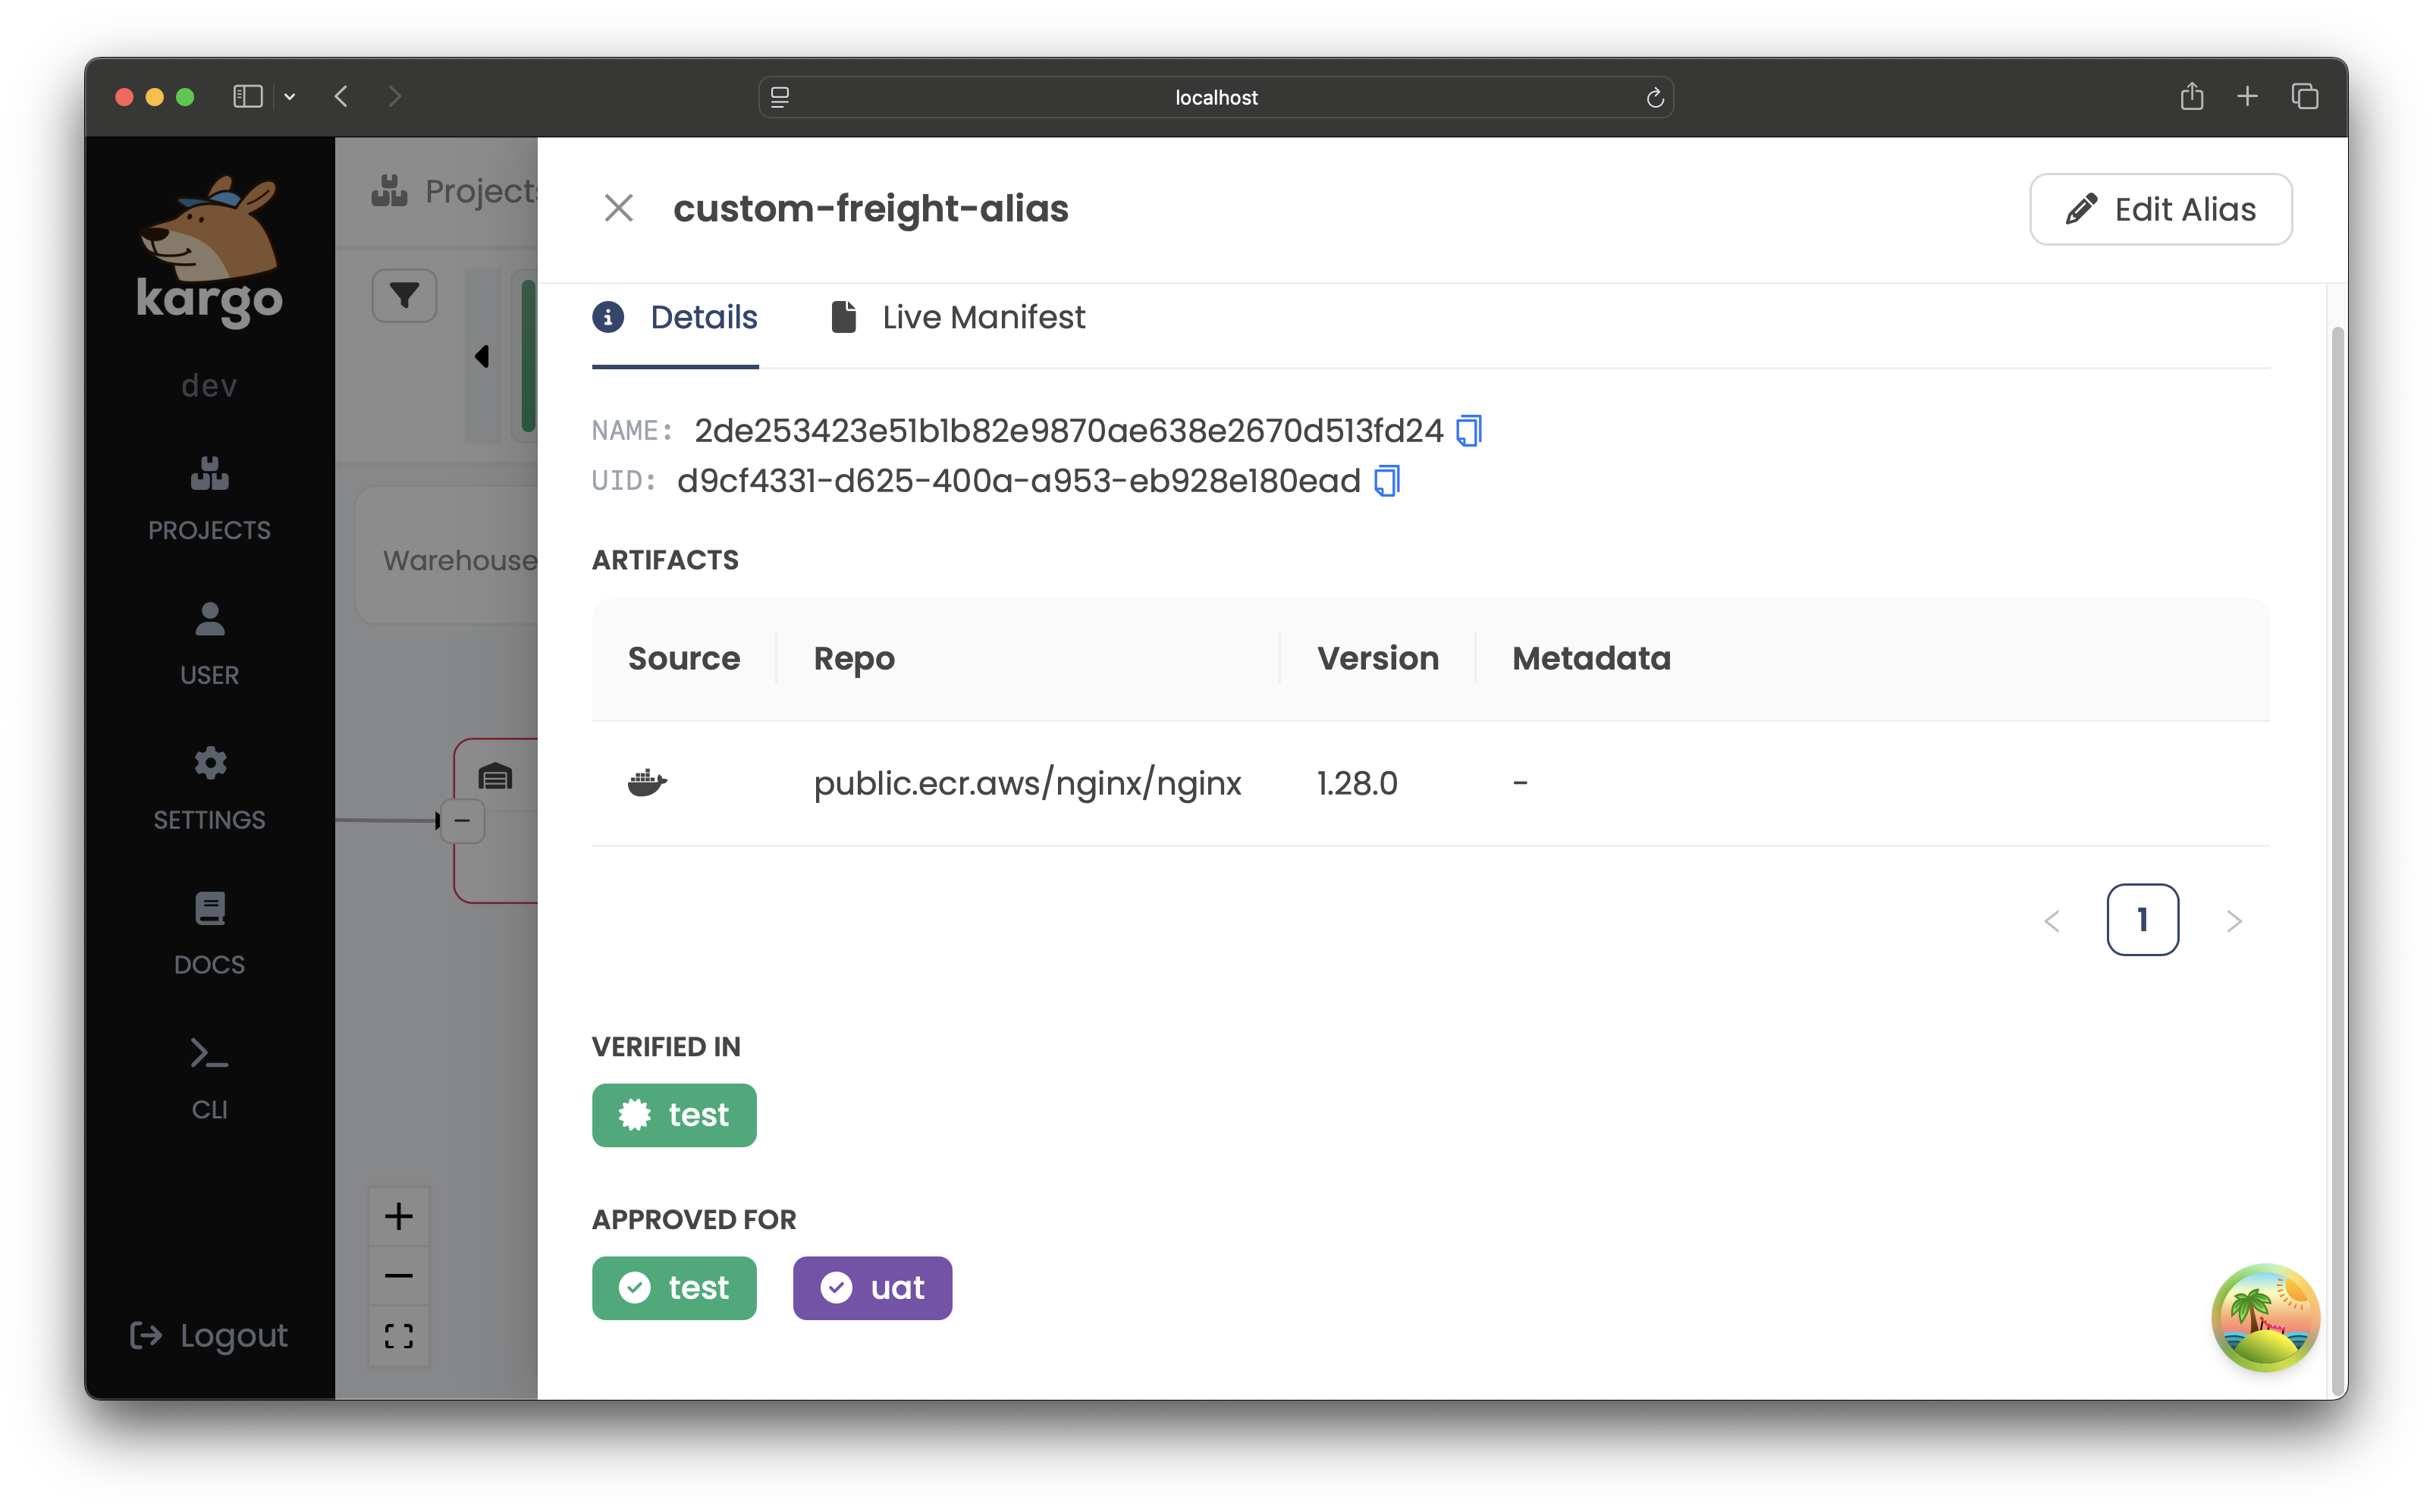Zoom in on the pipeline graph
The image size is (2433, 1512).
pyautogui.click(x=398, y=1216)
